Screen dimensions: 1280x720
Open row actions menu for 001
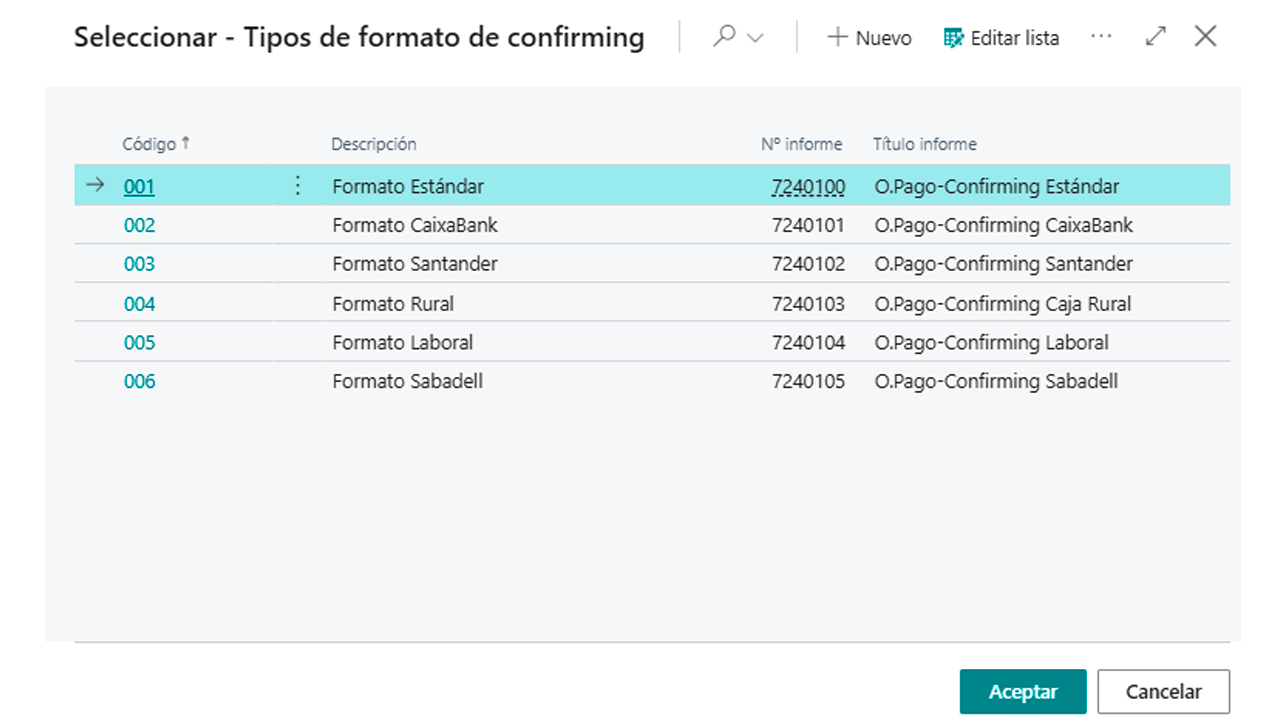pyautogui.click(x=297, y=186)
